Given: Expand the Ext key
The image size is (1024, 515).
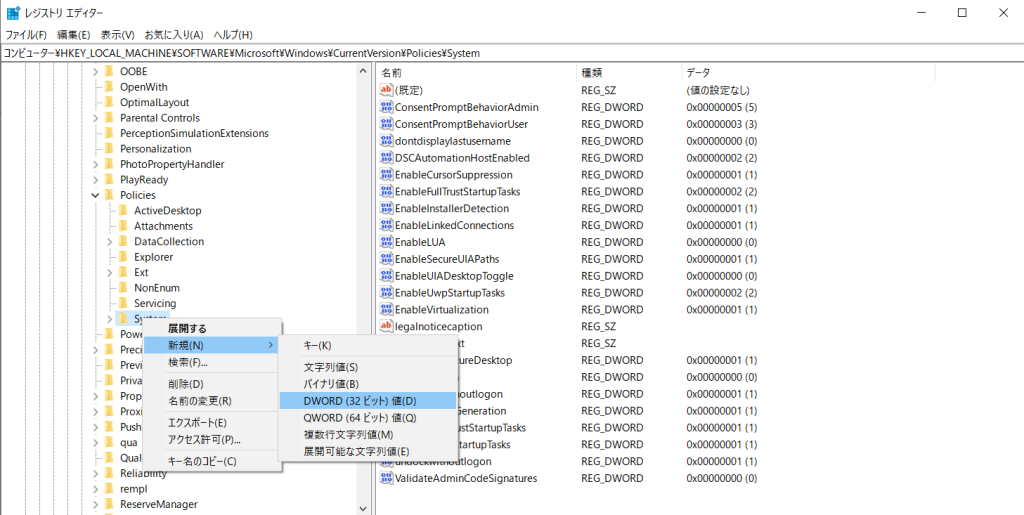Looking at the screenshot, I should pos(110,273).
